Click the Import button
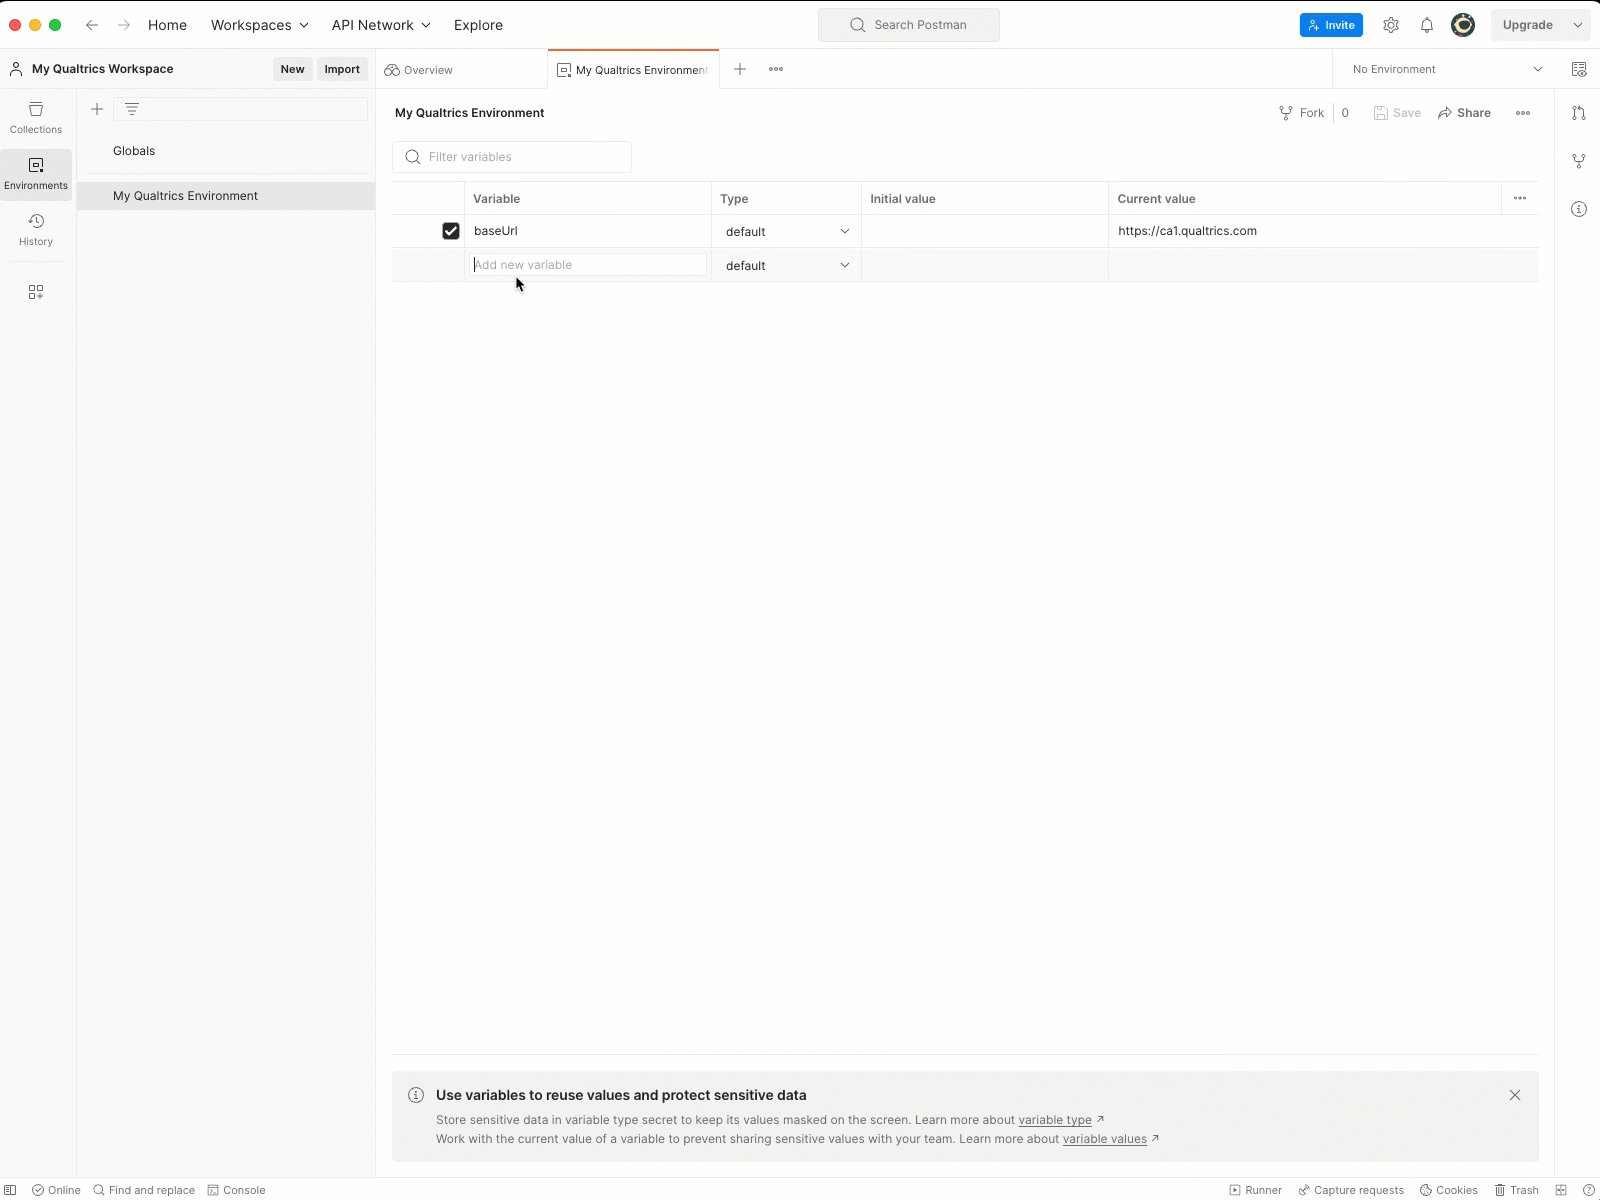 [342, 69]
